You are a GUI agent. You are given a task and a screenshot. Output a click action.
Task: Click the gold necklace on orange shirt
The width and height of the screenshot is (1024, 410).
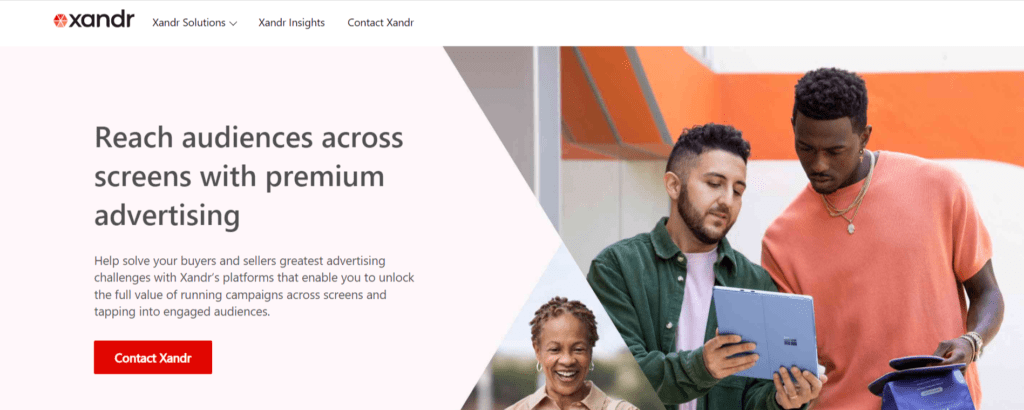[x=848, y=194]
